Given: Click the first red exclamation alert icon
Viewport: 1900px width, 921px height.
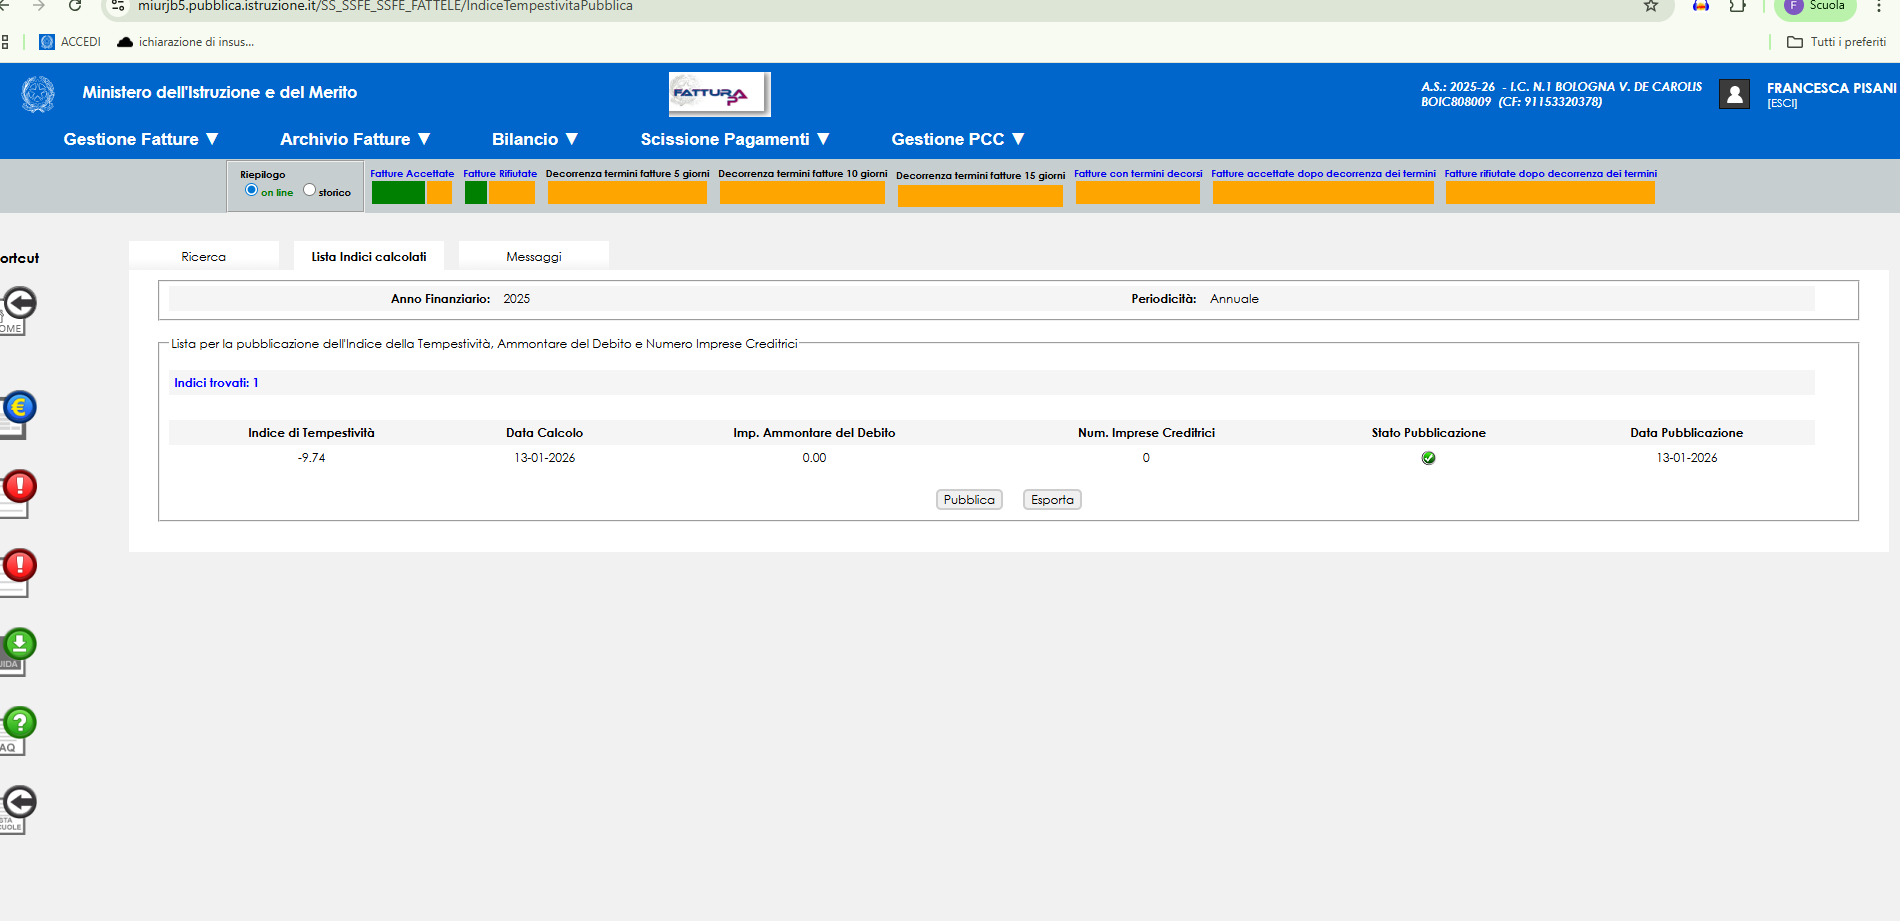Looking at the screenshot, I should tap(19, 487).
